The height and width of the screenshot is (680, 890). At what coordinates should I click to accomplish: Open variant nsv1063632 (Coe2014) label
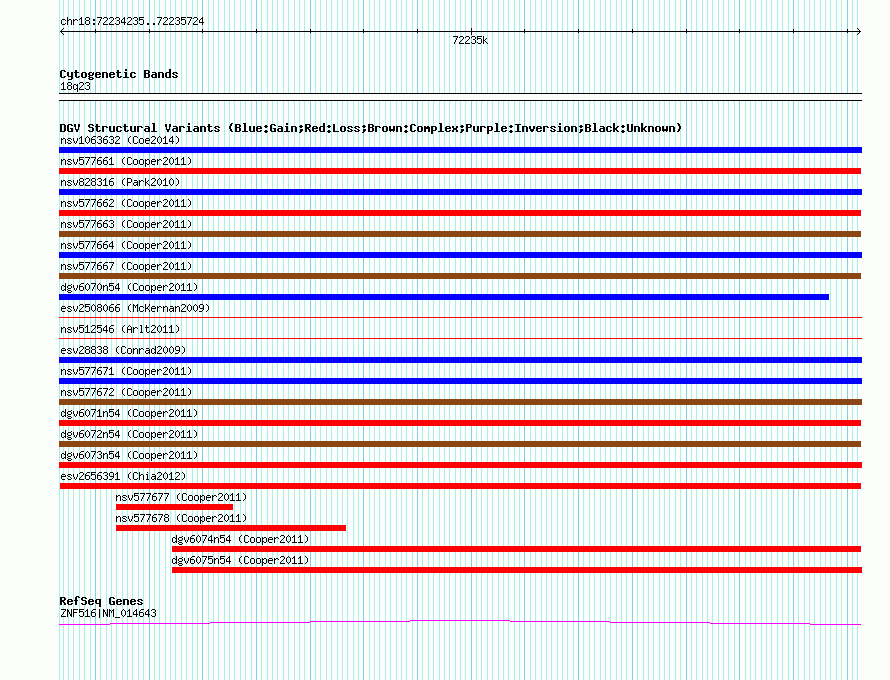click(x=120, y=140)
